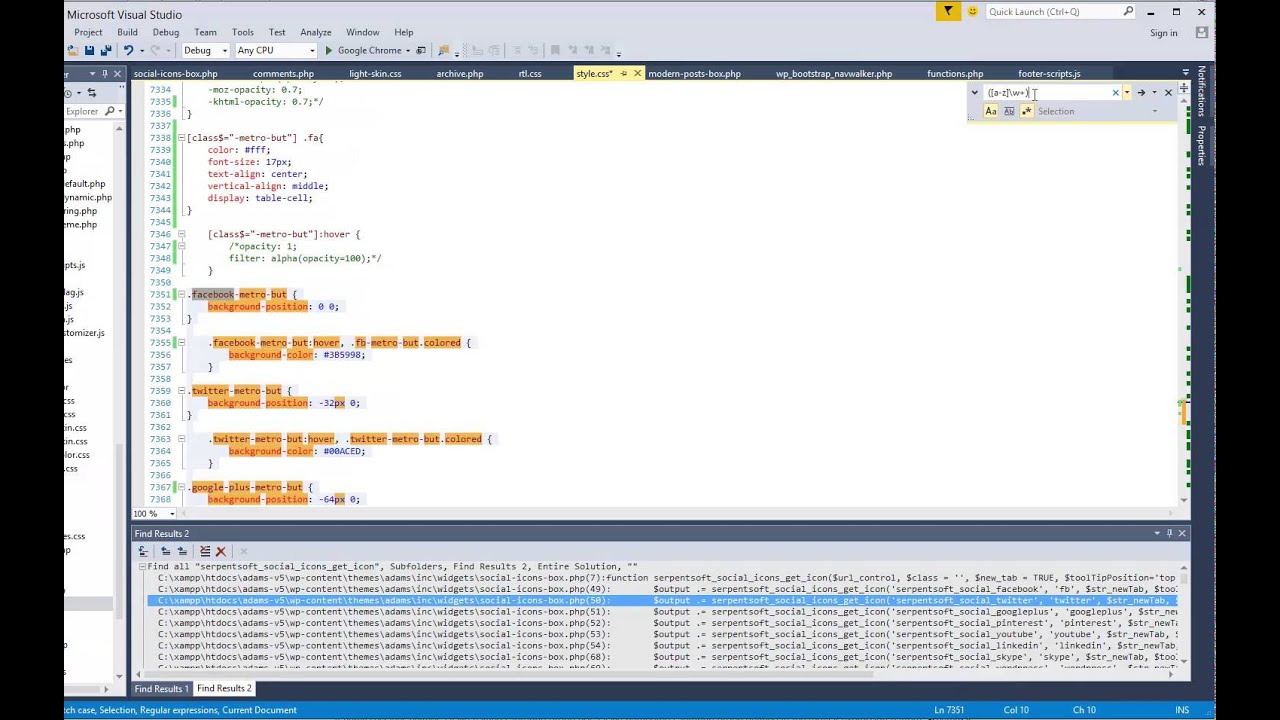Sync with active document icon in explorer
The height and width of the screenshot is (720, 1280).
[91, 93]
